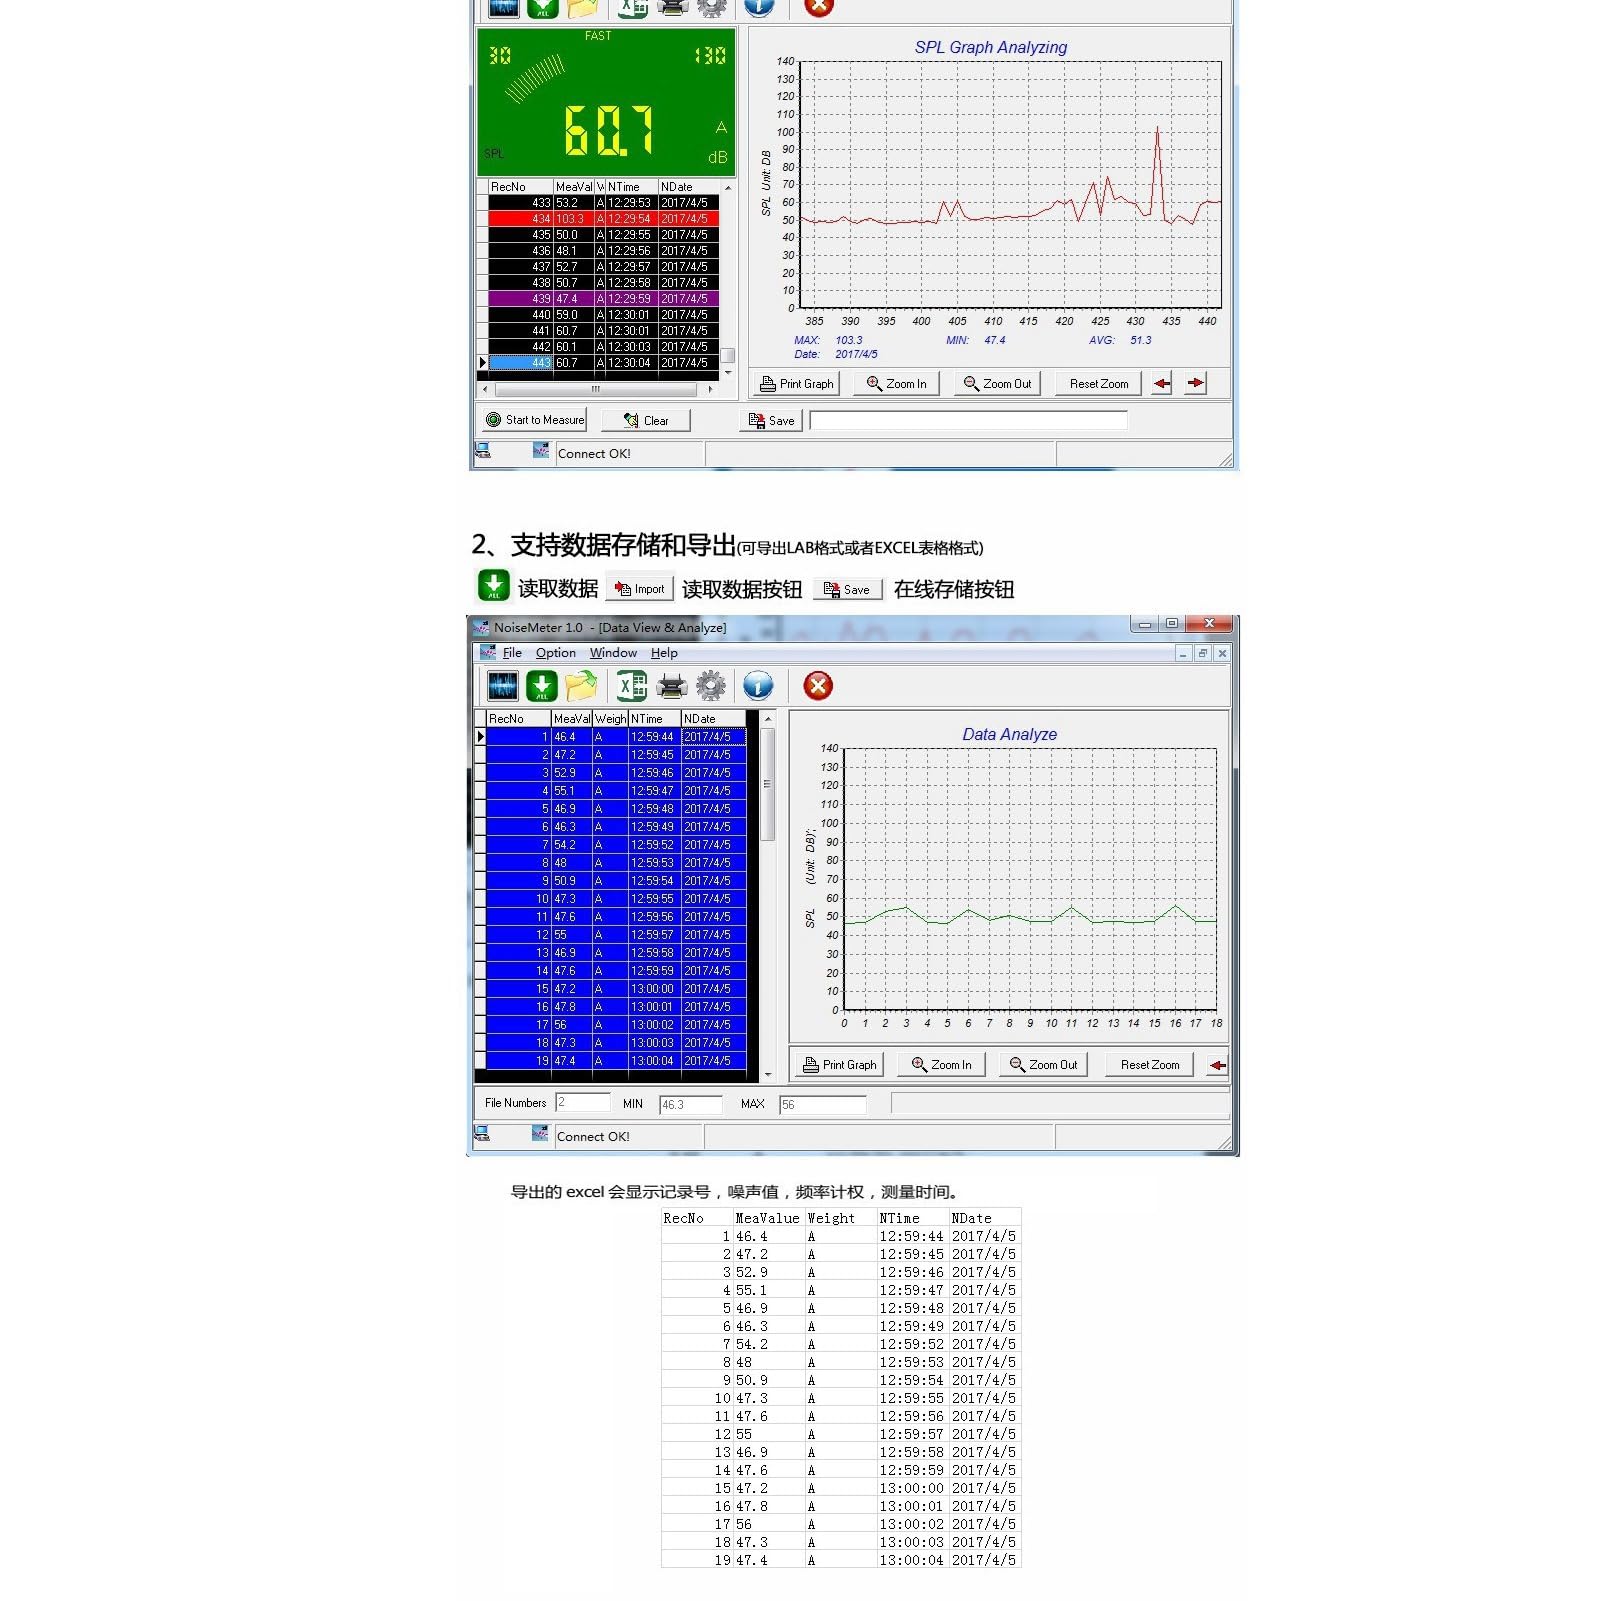Click Zoom In under Data Analyze chart
This screenshot has height=1601, width=1601.
941,1065
